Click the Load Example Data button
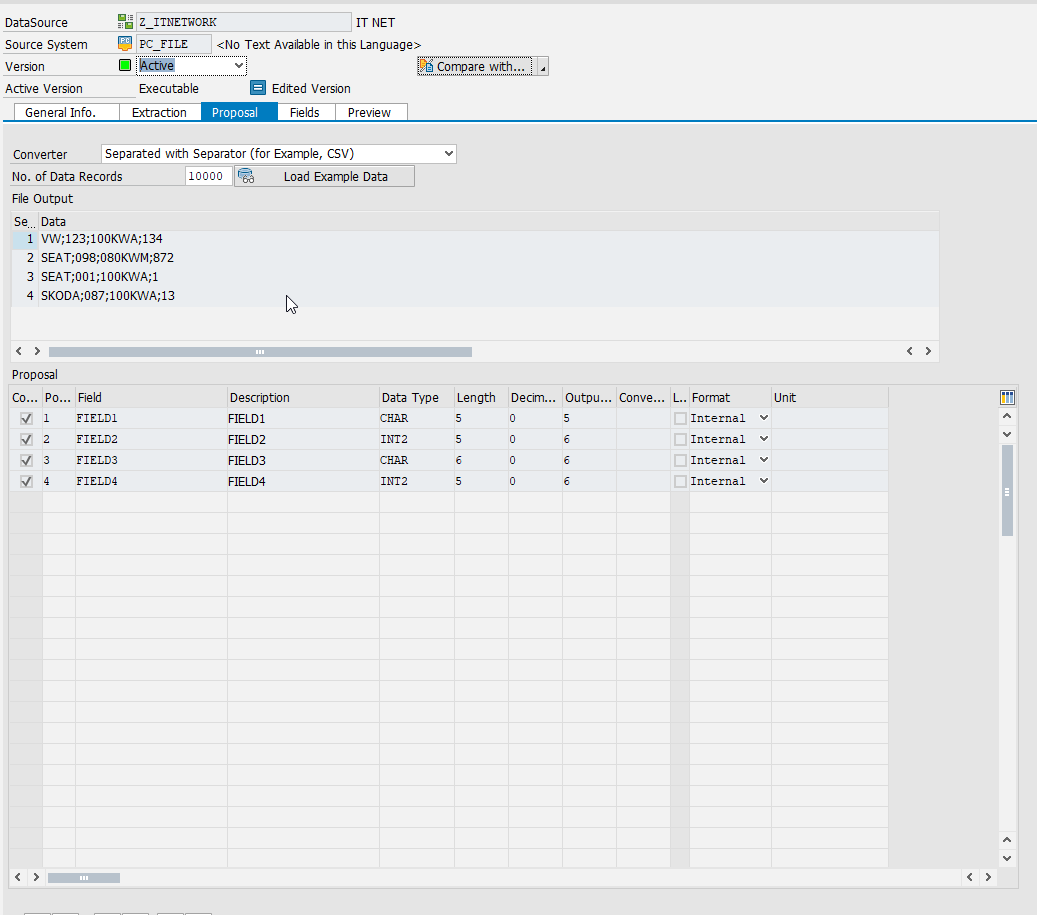The image size is (1037, 915). 324,177
